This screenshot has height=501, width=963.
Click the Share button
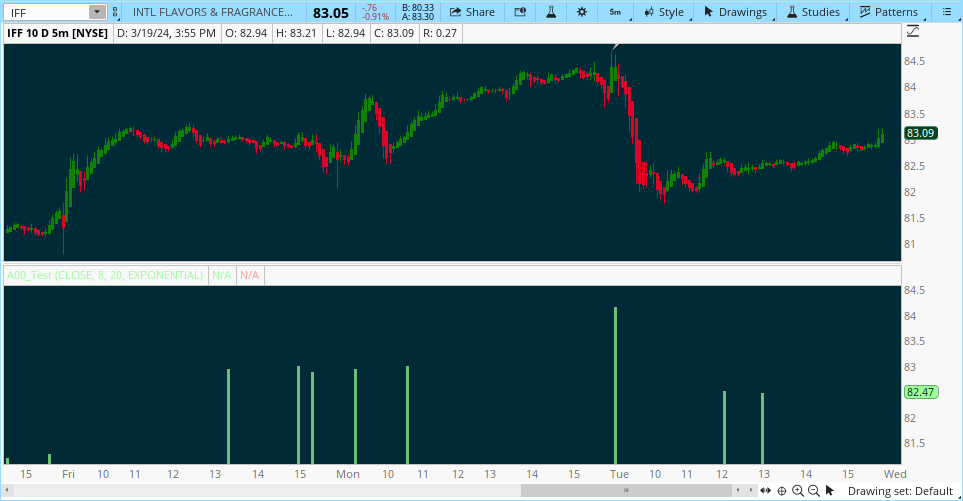pos(472,12)
